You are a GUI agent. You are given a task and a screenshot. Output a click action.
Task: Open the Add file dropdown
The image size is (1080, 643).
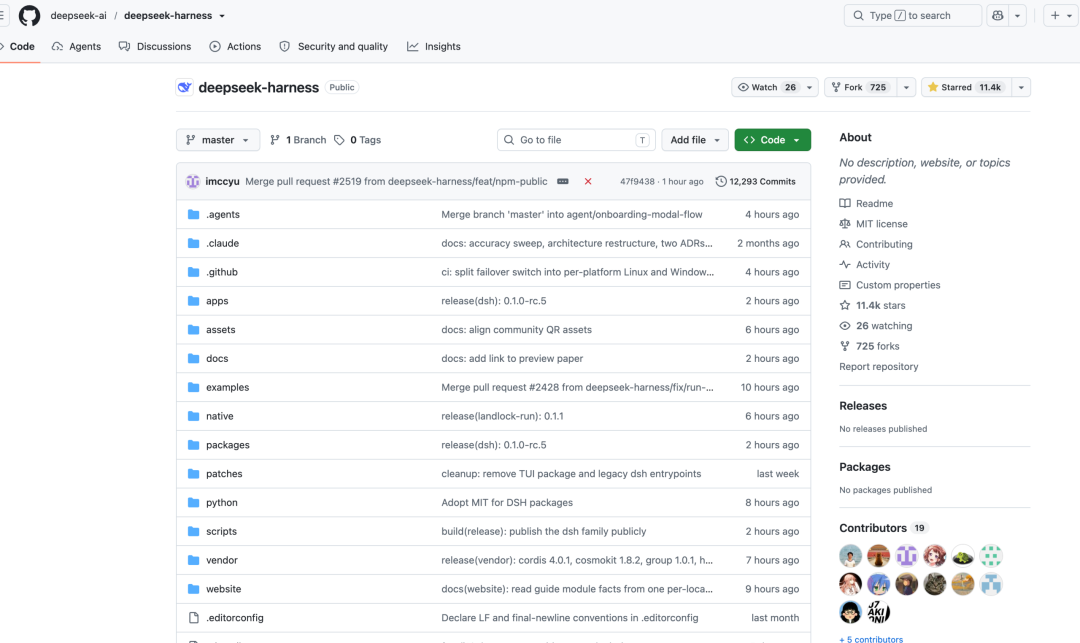tap(694, 140)
